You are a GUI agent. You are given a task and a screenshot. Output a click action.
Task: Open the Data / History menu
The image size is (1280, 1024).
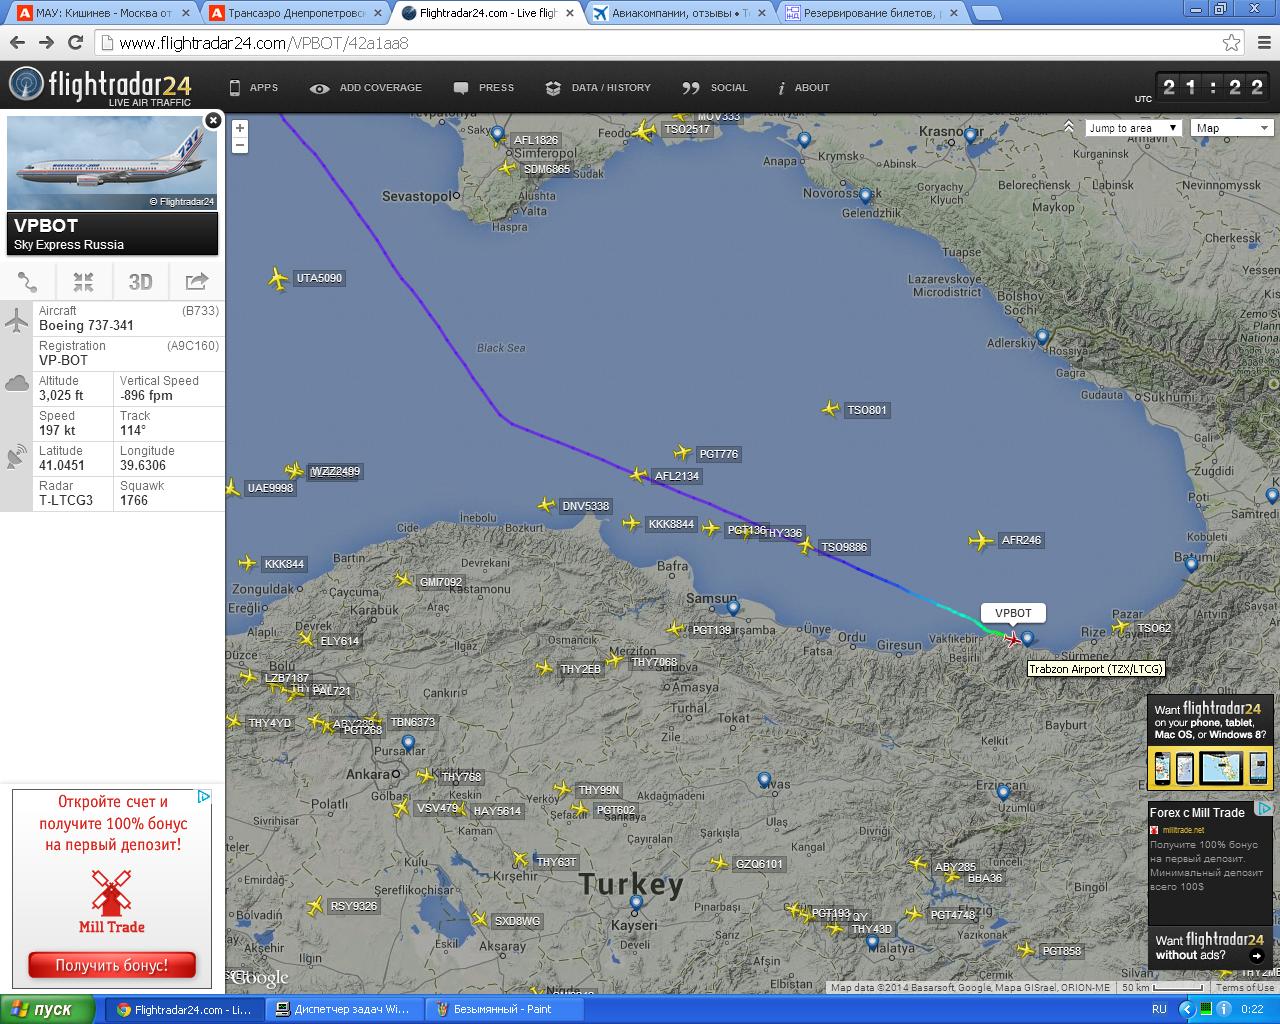coord(598,88)
